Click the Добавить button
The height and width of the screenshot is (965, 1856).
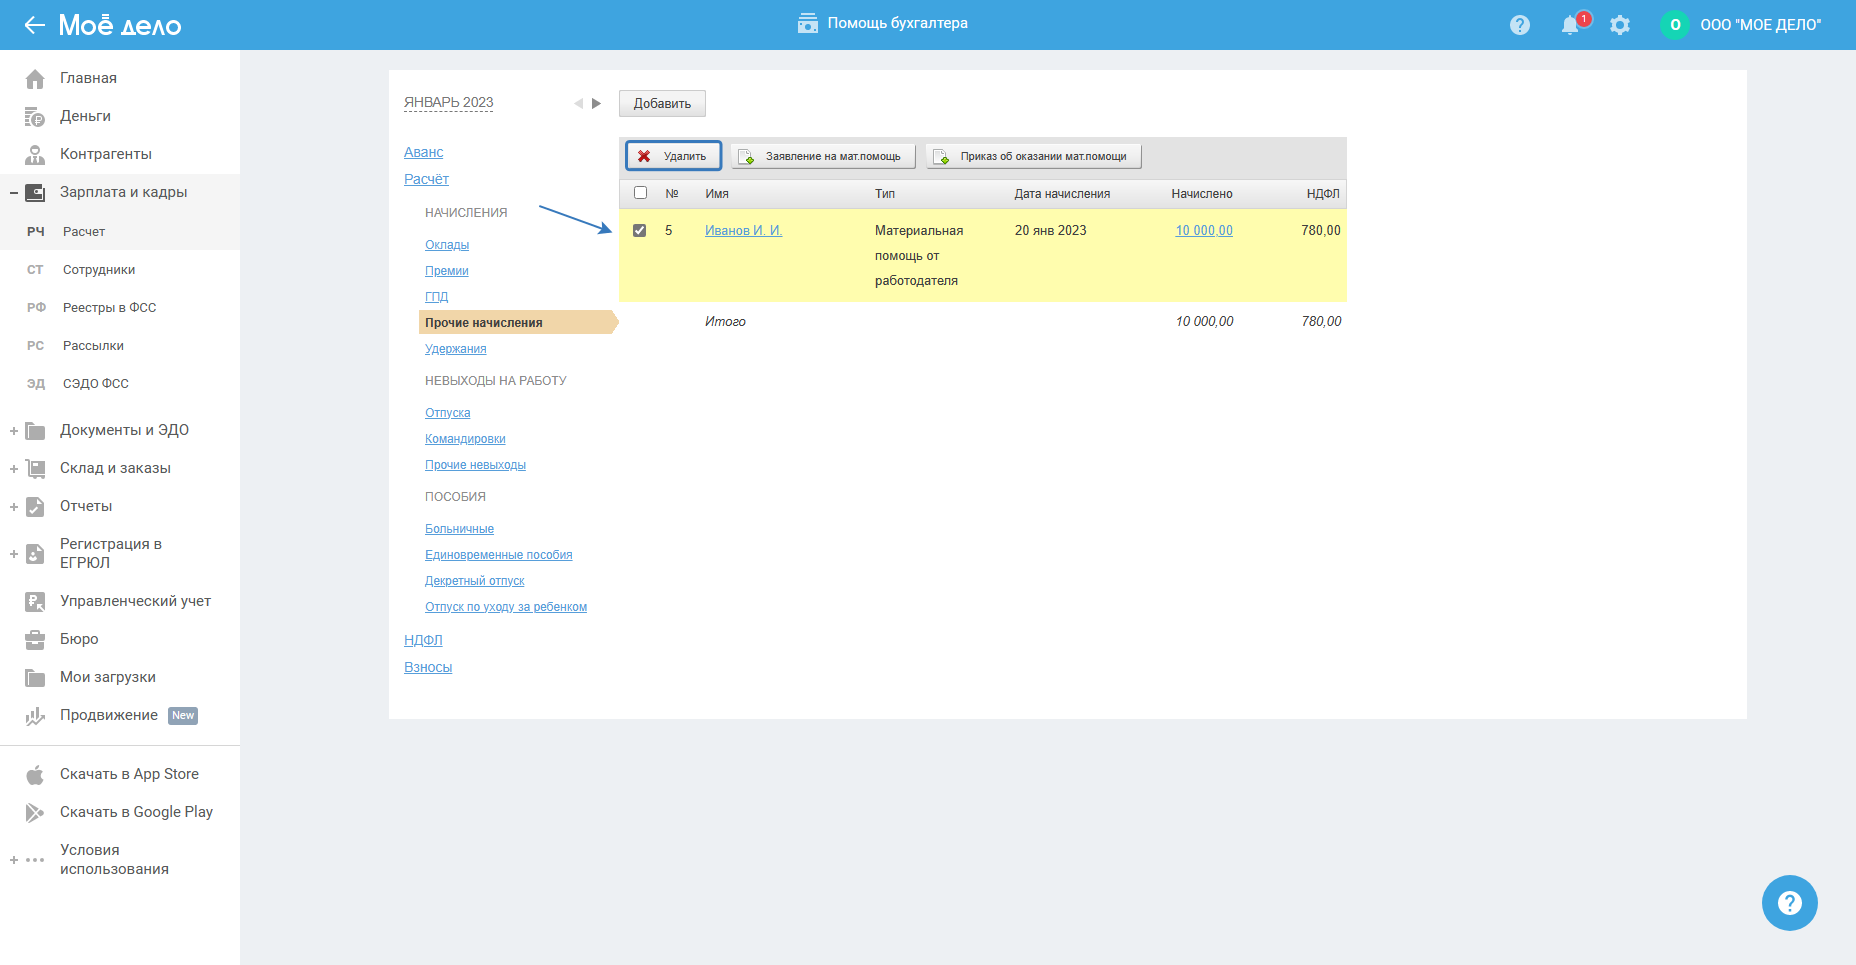(x=662, y=104)
